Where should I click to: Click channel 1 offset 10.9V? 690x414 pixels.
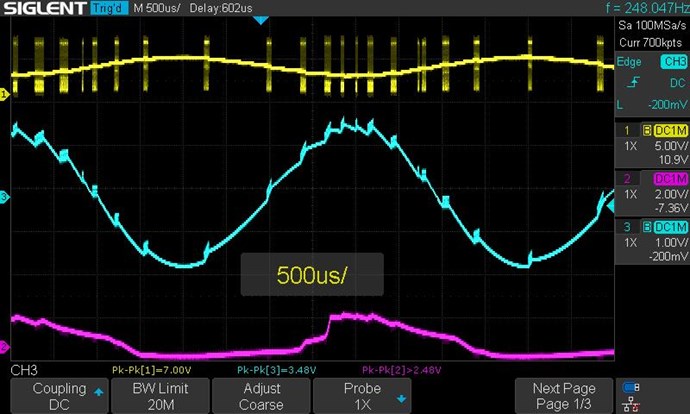tap(673, 160)
